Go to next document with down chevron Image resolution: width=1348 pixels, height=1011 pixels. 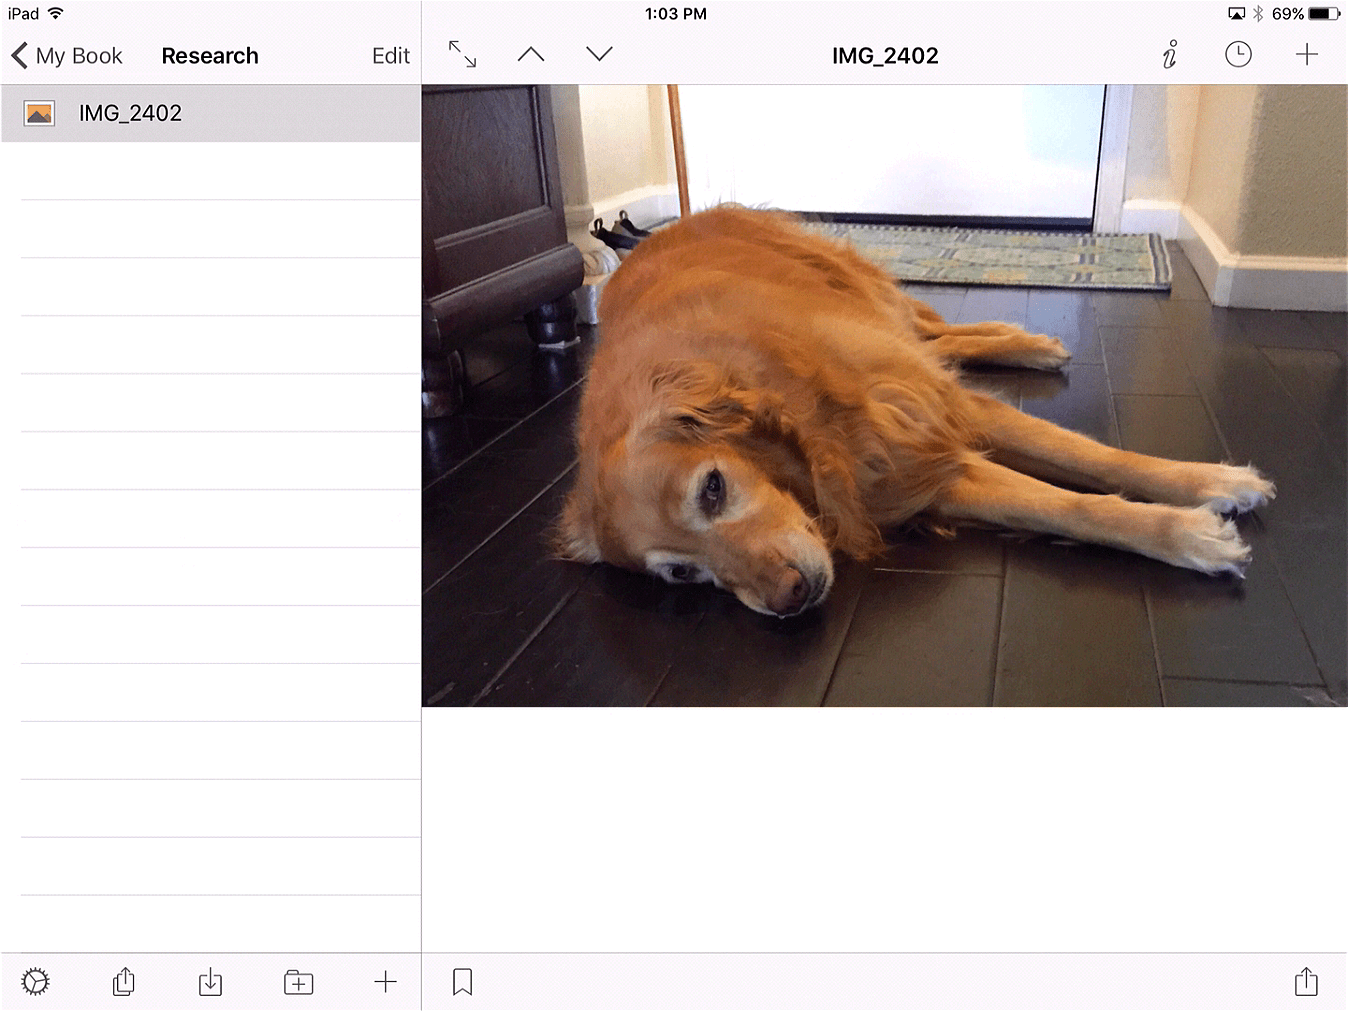[x=599, y=54]
